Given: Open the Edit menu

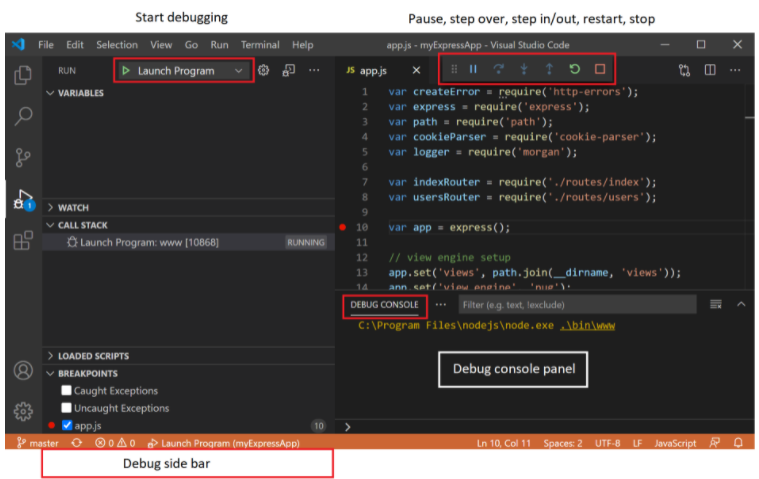Looking at the screenshot, I should point(75,45).
